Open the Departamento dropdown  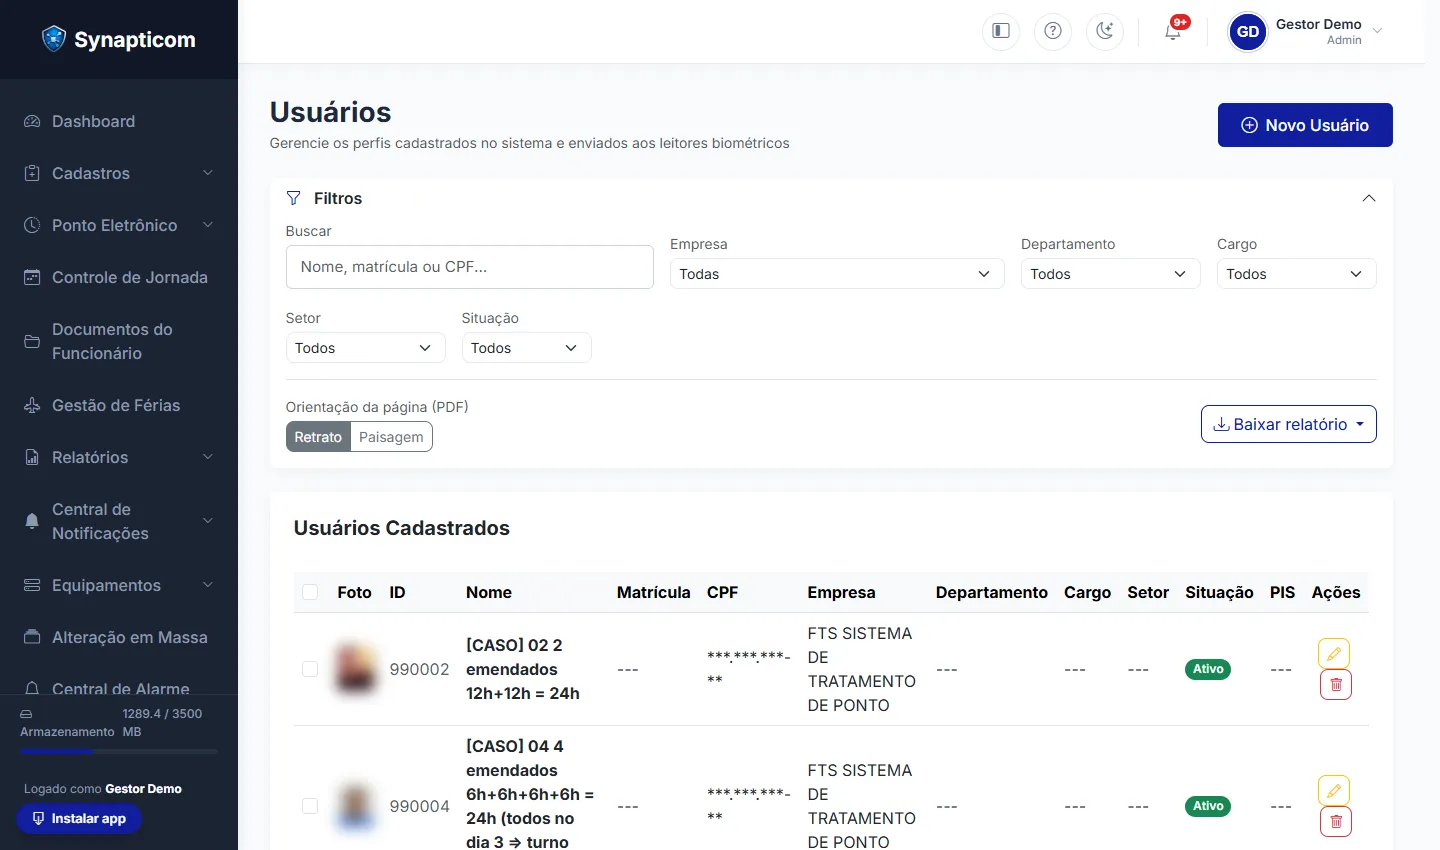point(1110,274)
